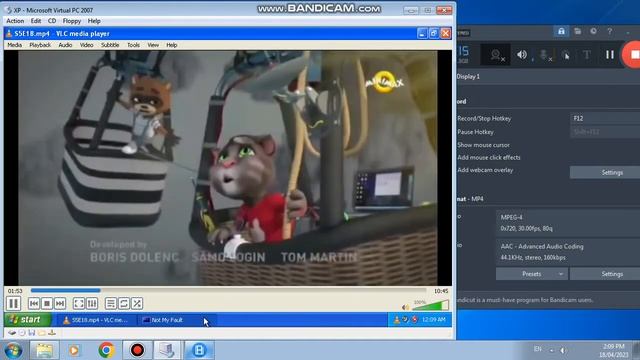Click XP tray clock 12:09 AM

434,320
